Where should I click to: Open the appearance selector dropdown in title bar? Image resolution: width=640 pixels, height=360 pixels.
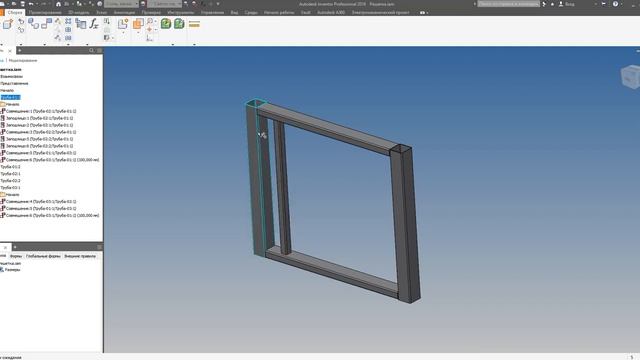point(164,4)
